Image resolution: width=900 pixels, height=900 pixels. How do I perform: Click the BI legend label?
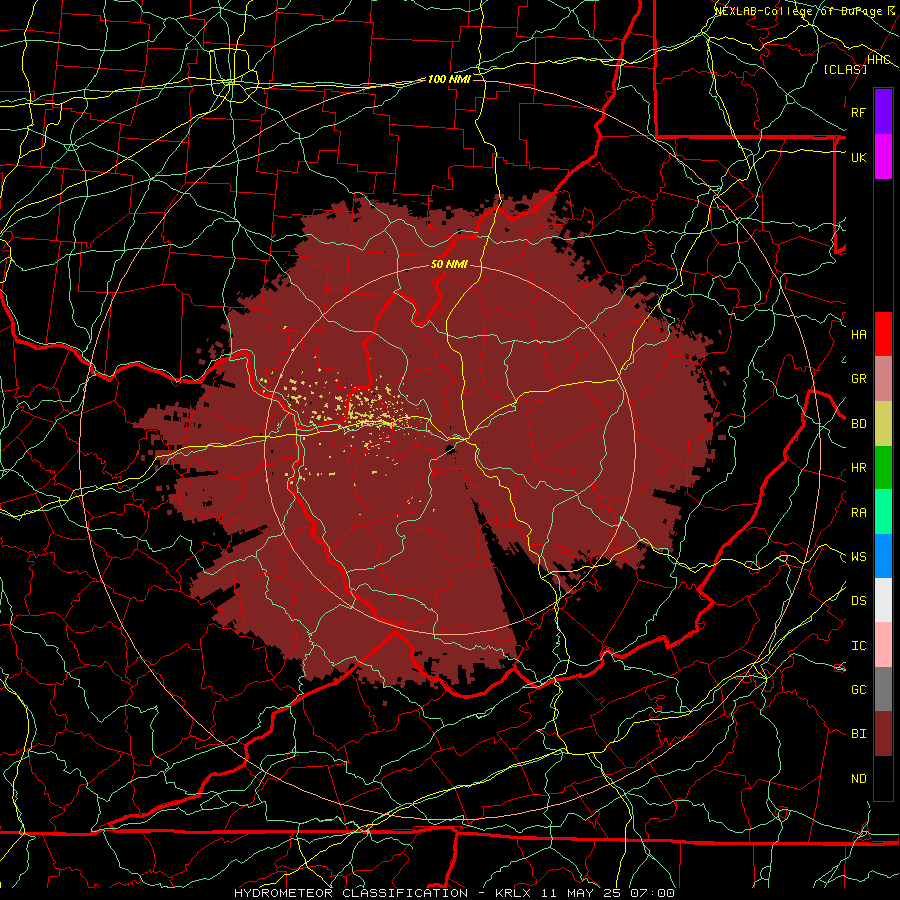tap(858, 734)
